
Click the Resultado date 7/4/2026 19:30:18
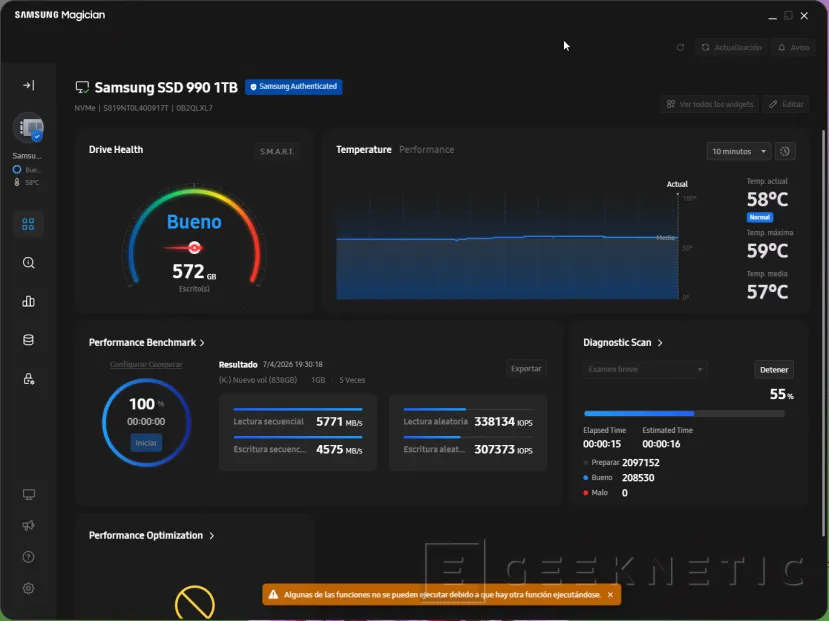[292, 365]
